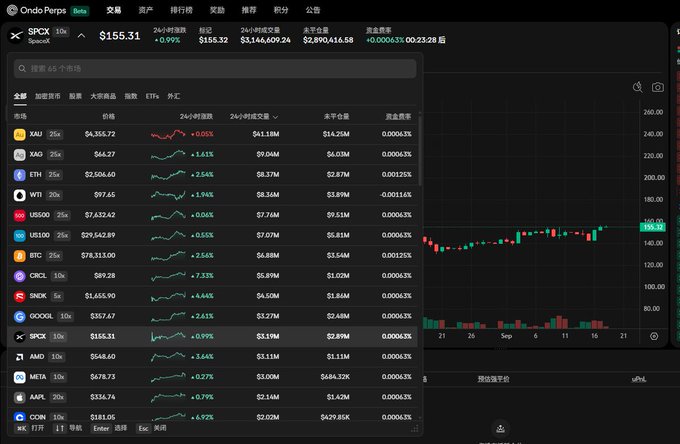Click the XAG silver market icon
Image resolution: width=680 pixels, height=444 pixels.
20,155
